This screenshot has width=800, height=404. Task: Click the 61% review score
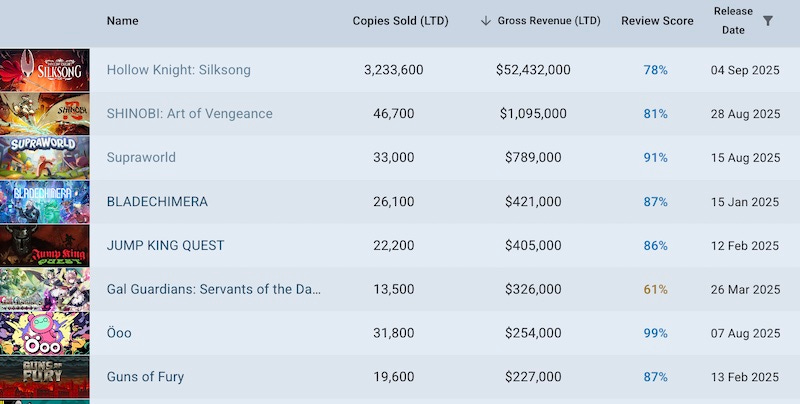655,290
